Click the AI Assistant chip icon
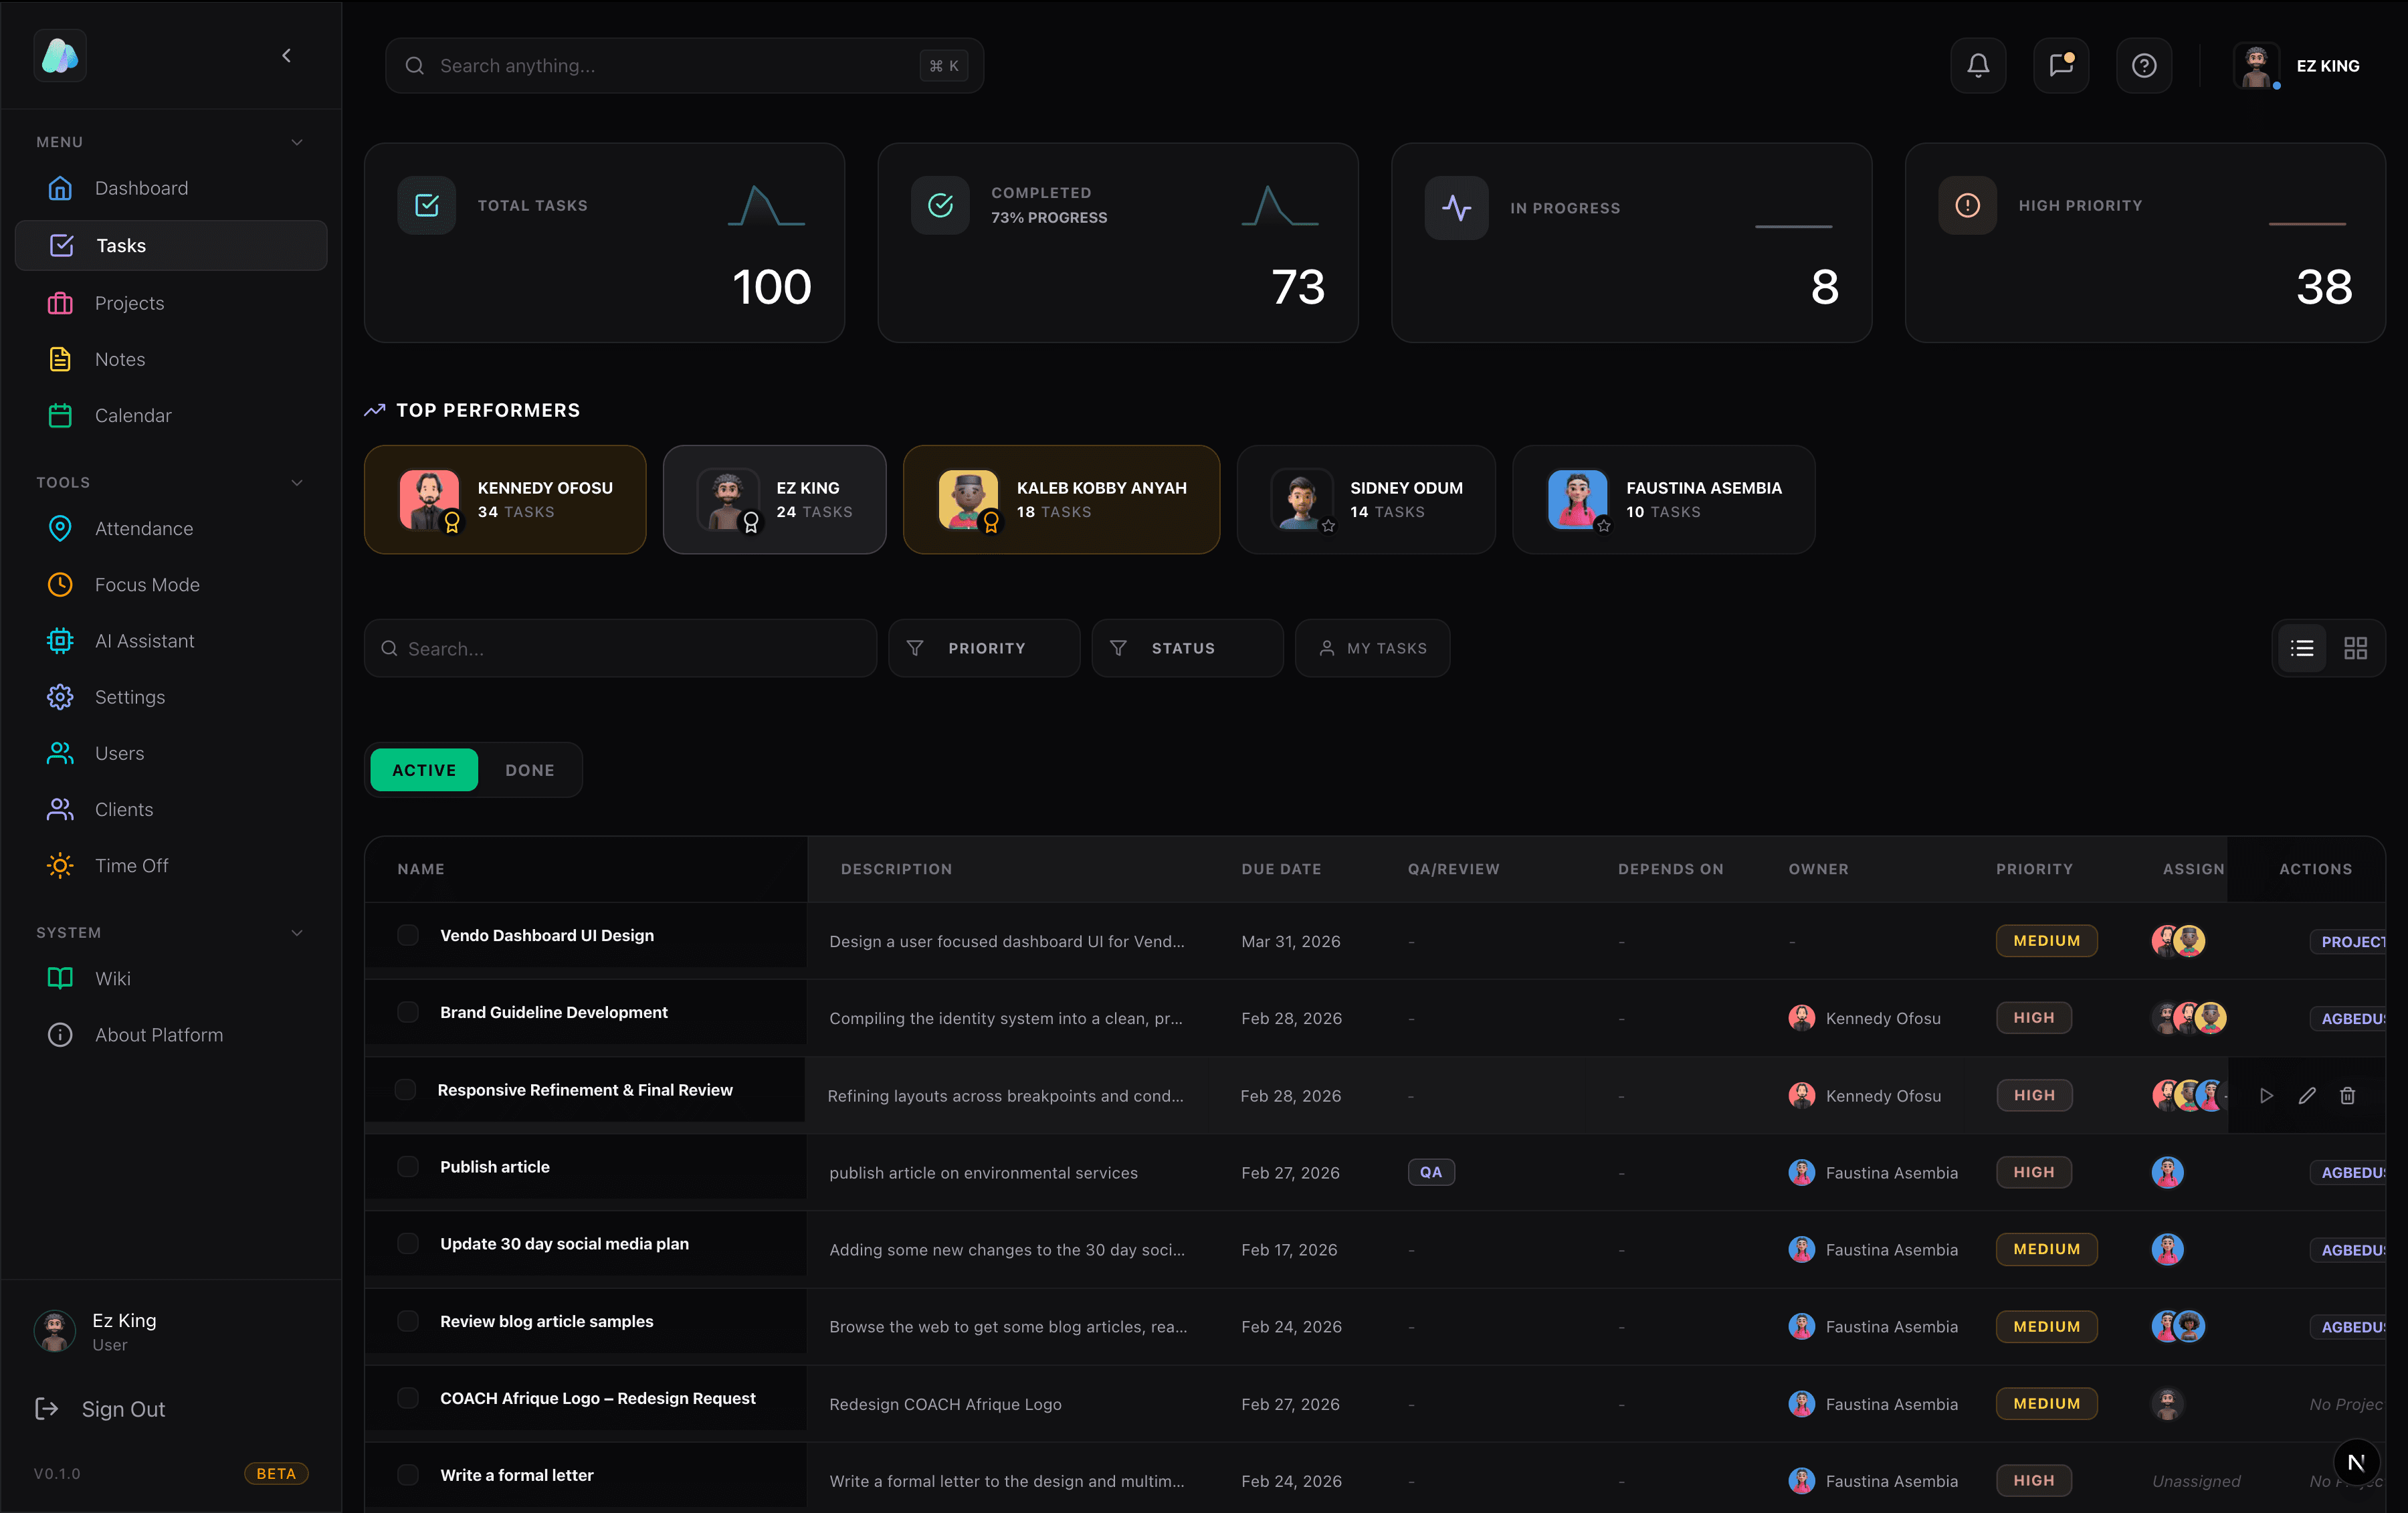 (60, 640)
